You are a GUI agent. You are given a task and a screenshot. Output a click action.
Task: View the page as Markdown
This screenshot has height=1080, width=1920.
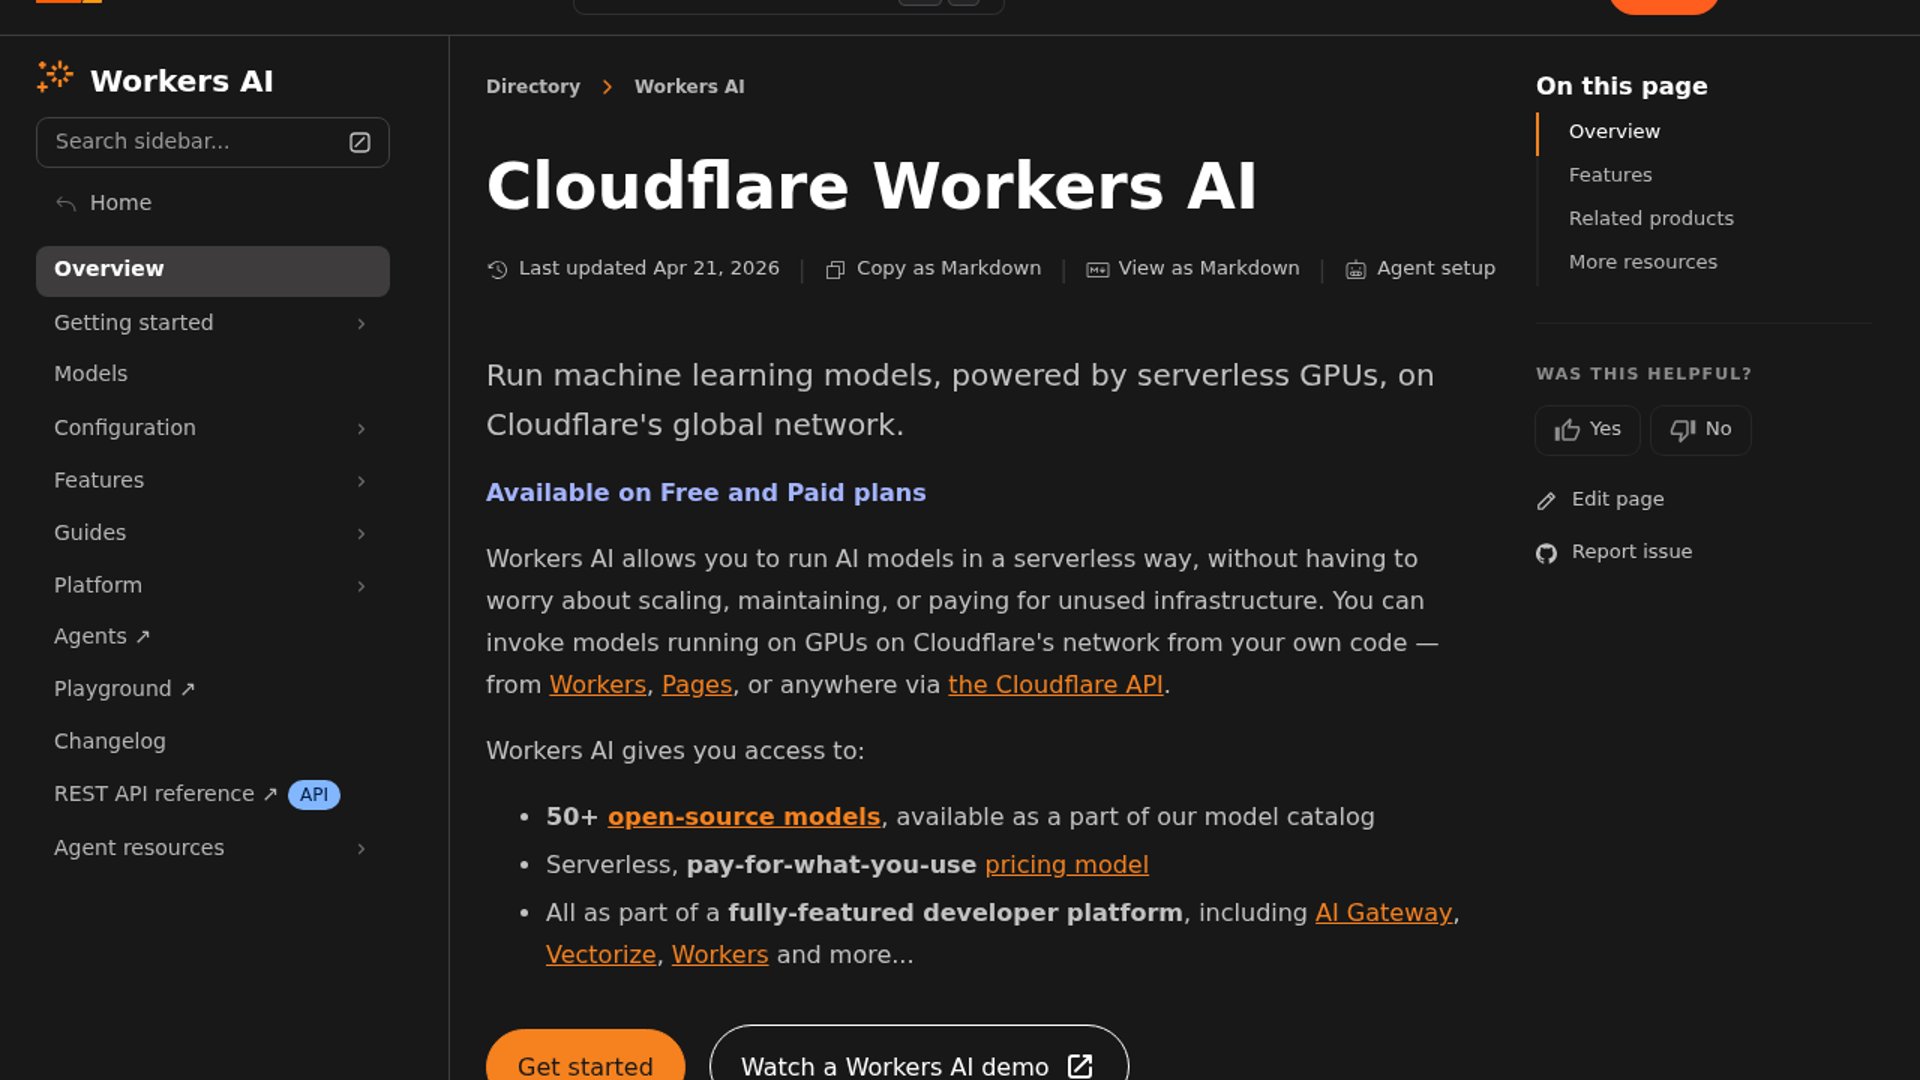tap(1193, 269)
